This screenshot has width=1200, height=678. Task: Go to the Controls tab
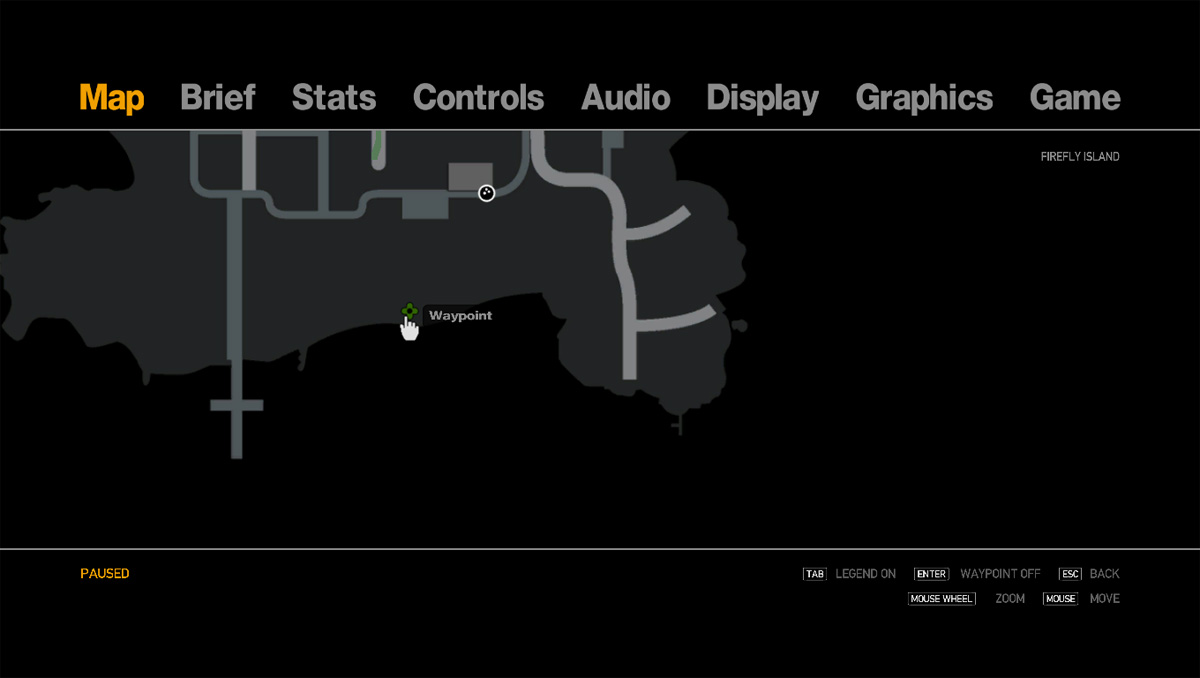pos(478,98)
